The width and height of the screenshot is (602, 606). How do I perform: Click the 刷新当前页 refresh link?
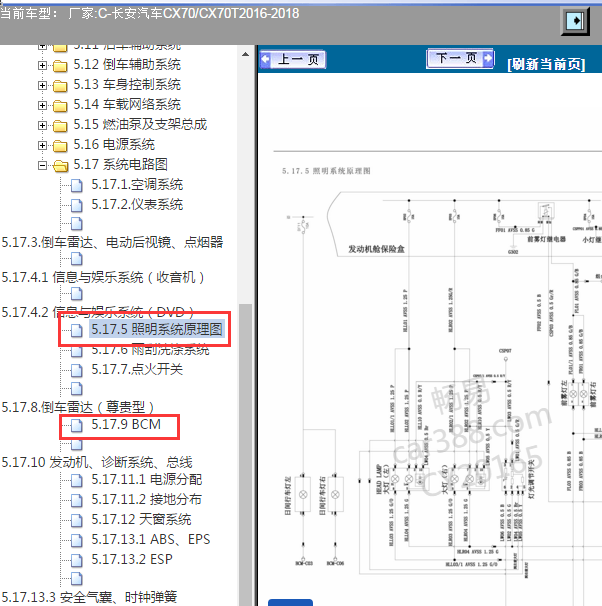[x=546, y=64]
